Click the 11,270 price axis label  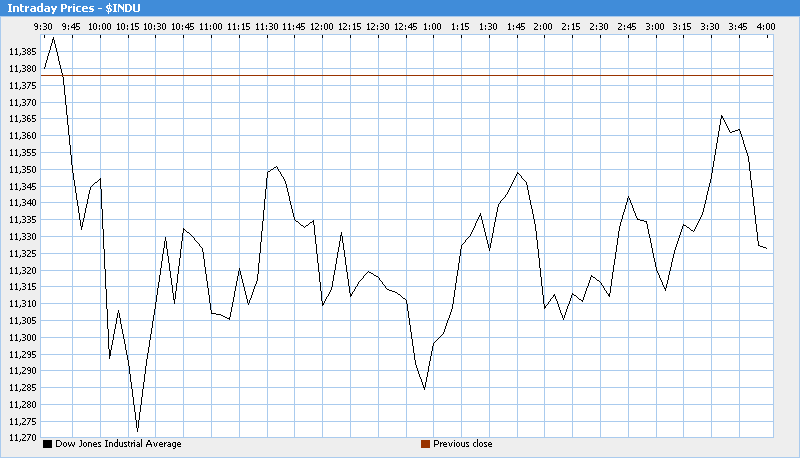click(21, 438)
